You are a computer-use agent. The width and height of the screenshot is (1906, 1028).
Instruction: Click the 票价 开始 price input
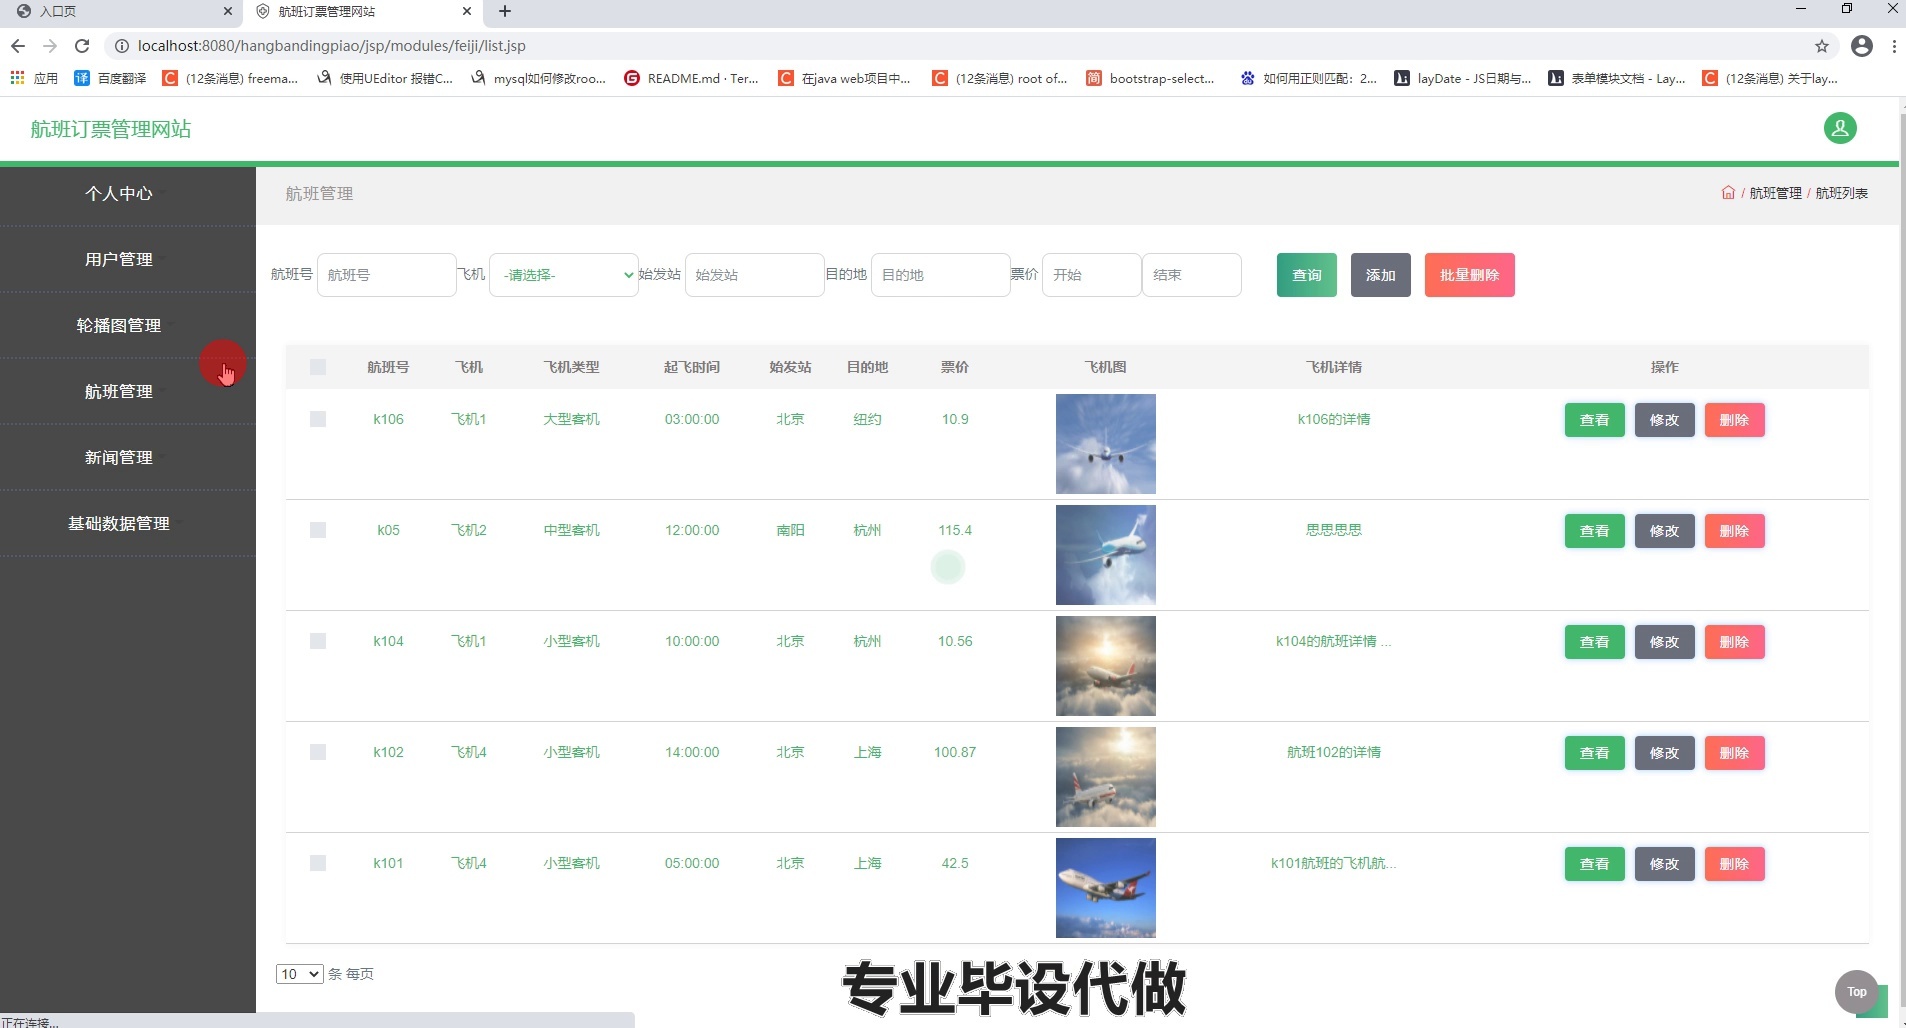[x=1092, y=275]
